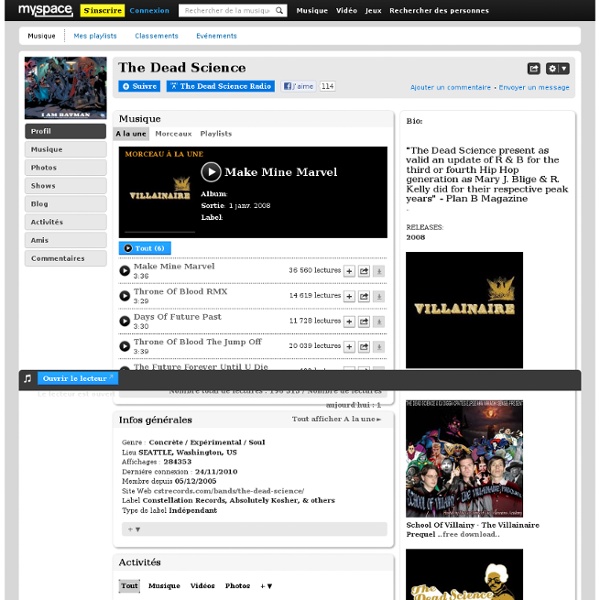Play Days Of Future Past
600x600 pixels.
(125, 321)
